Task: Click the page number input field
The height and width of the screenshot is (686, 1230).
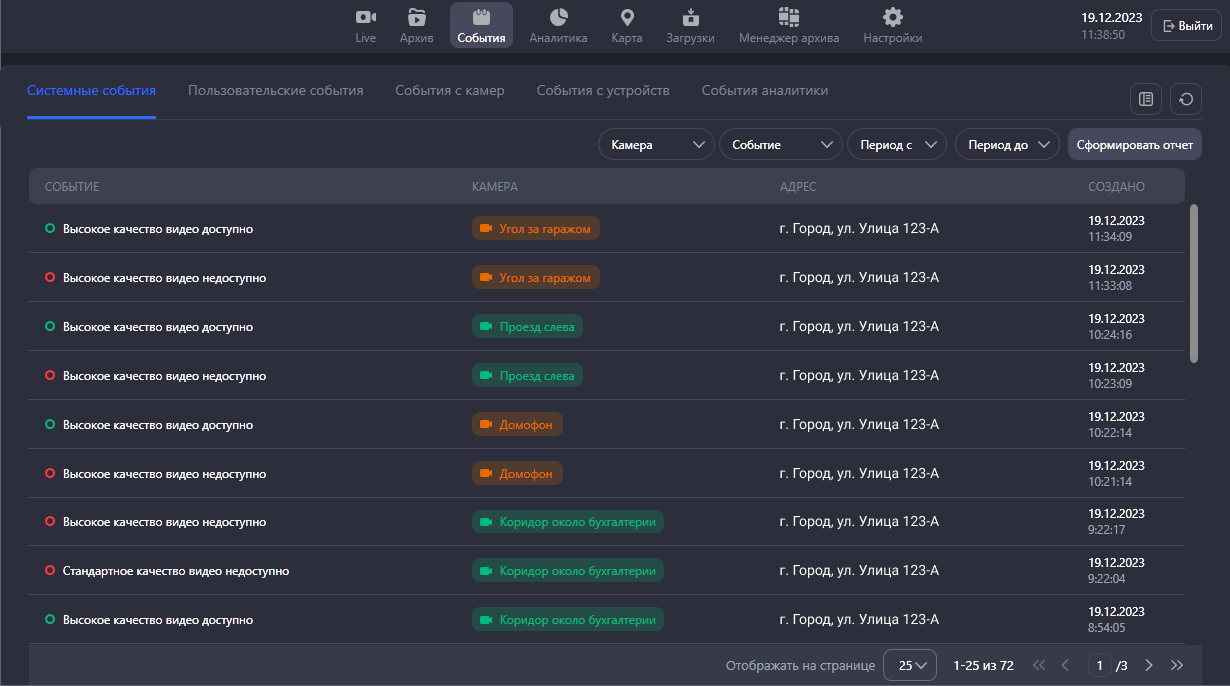Action: pos(1100,665)
